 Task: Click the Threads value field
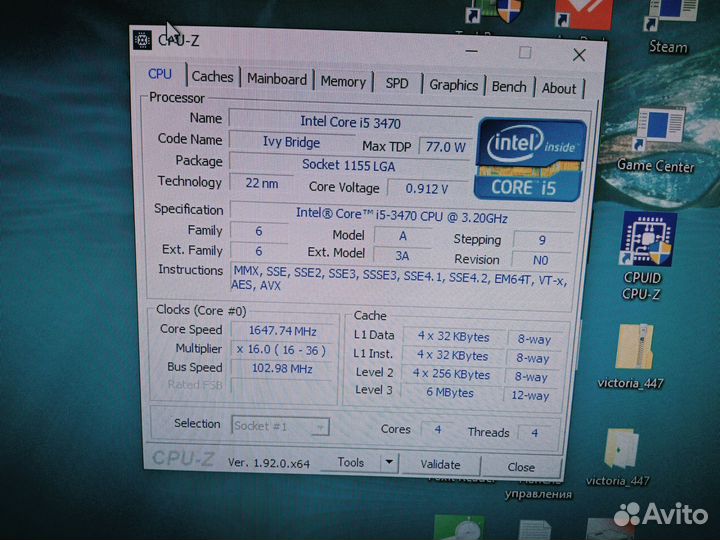[x=535, y=433]
